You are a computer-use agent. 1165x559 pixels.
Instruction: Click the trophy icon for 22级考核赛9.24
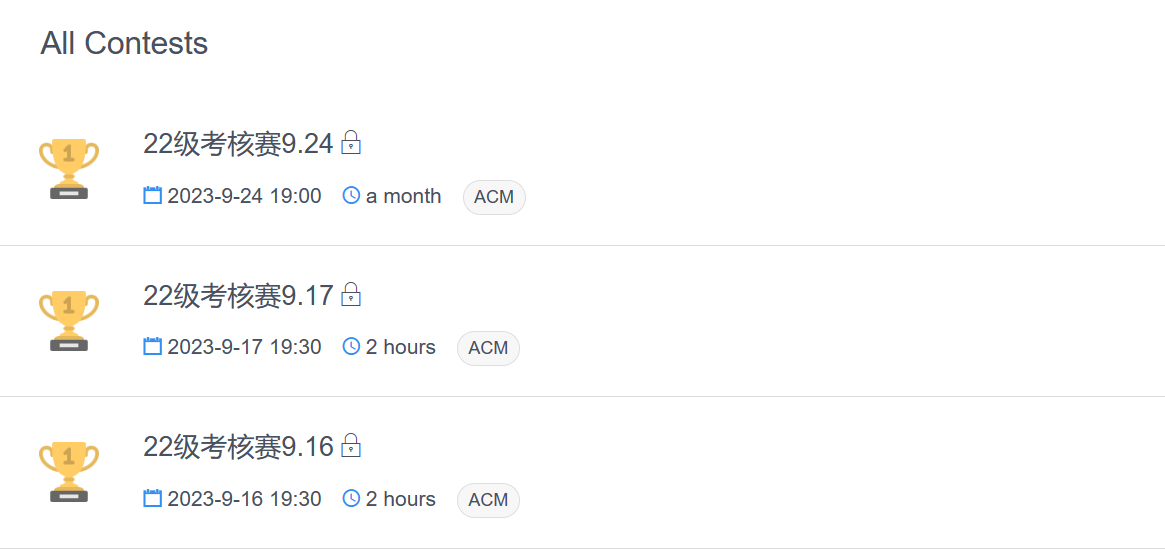(x=69, y=169)
